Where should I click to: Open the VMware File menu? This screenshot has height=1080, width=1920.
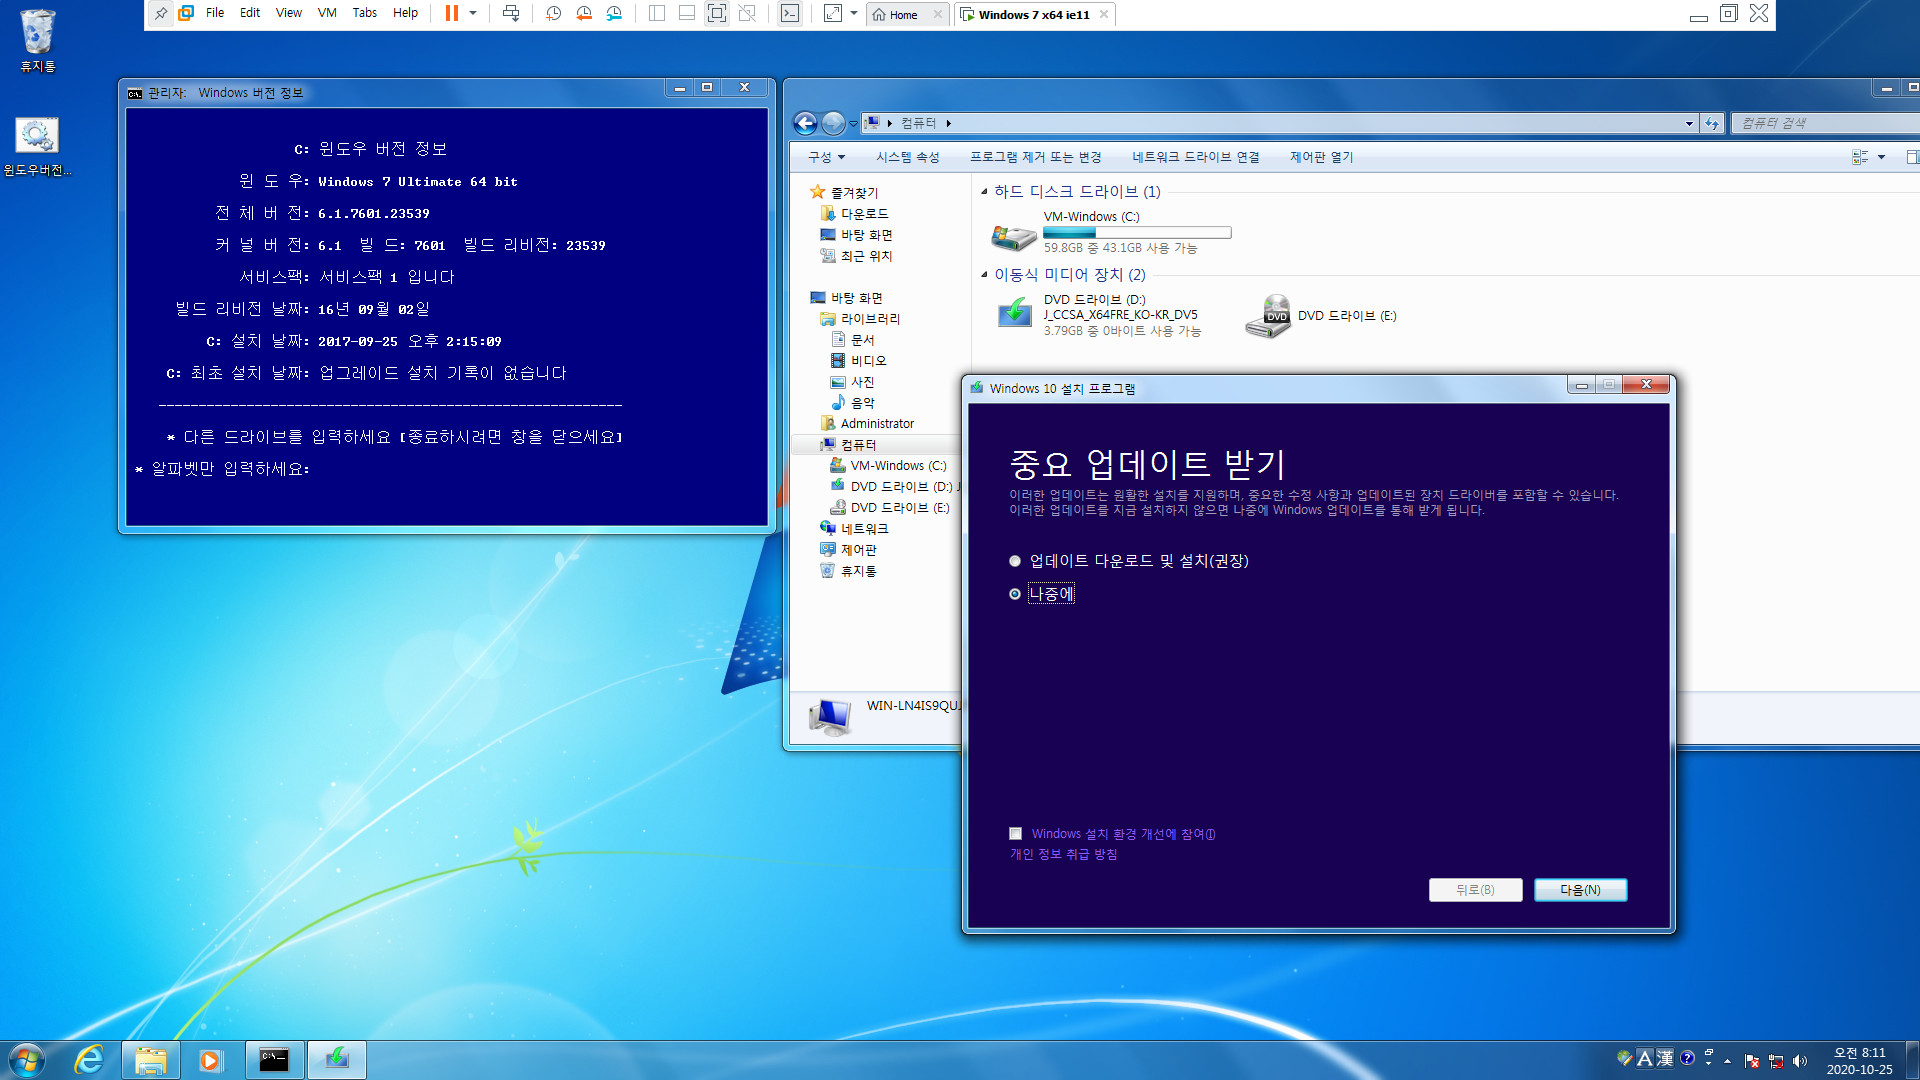(215, 13)
